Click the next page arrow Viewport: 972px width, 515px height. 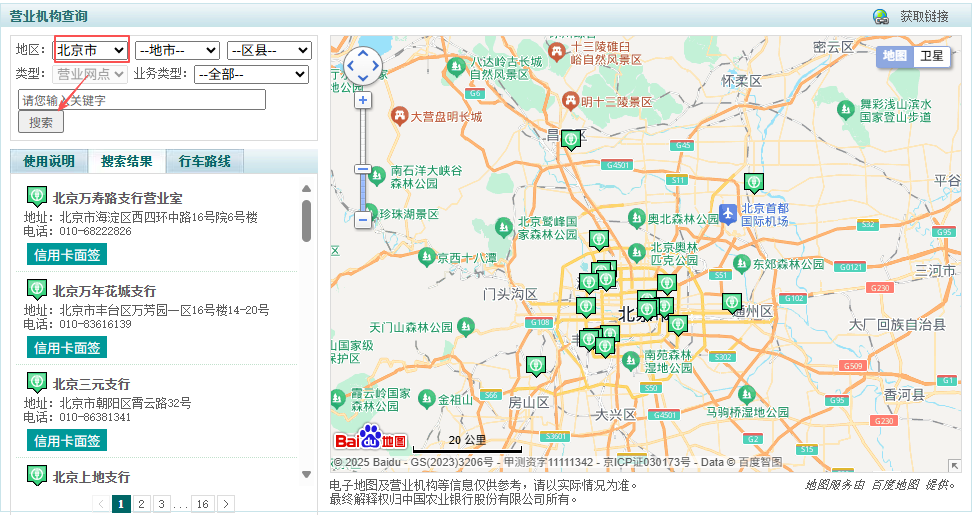(x=226, y=504)
